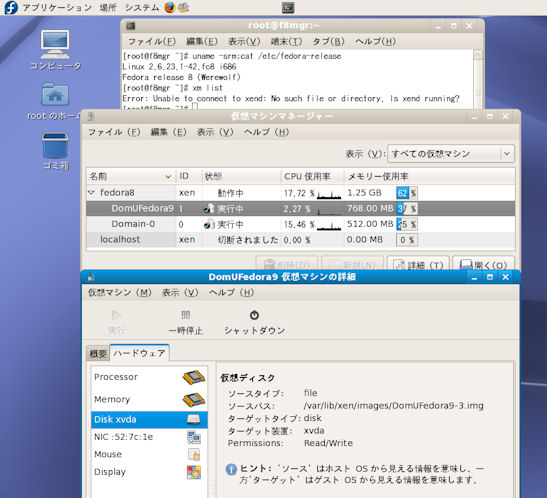
Task: Open terminal ファイル(F) menu
Action: [152, 42]
